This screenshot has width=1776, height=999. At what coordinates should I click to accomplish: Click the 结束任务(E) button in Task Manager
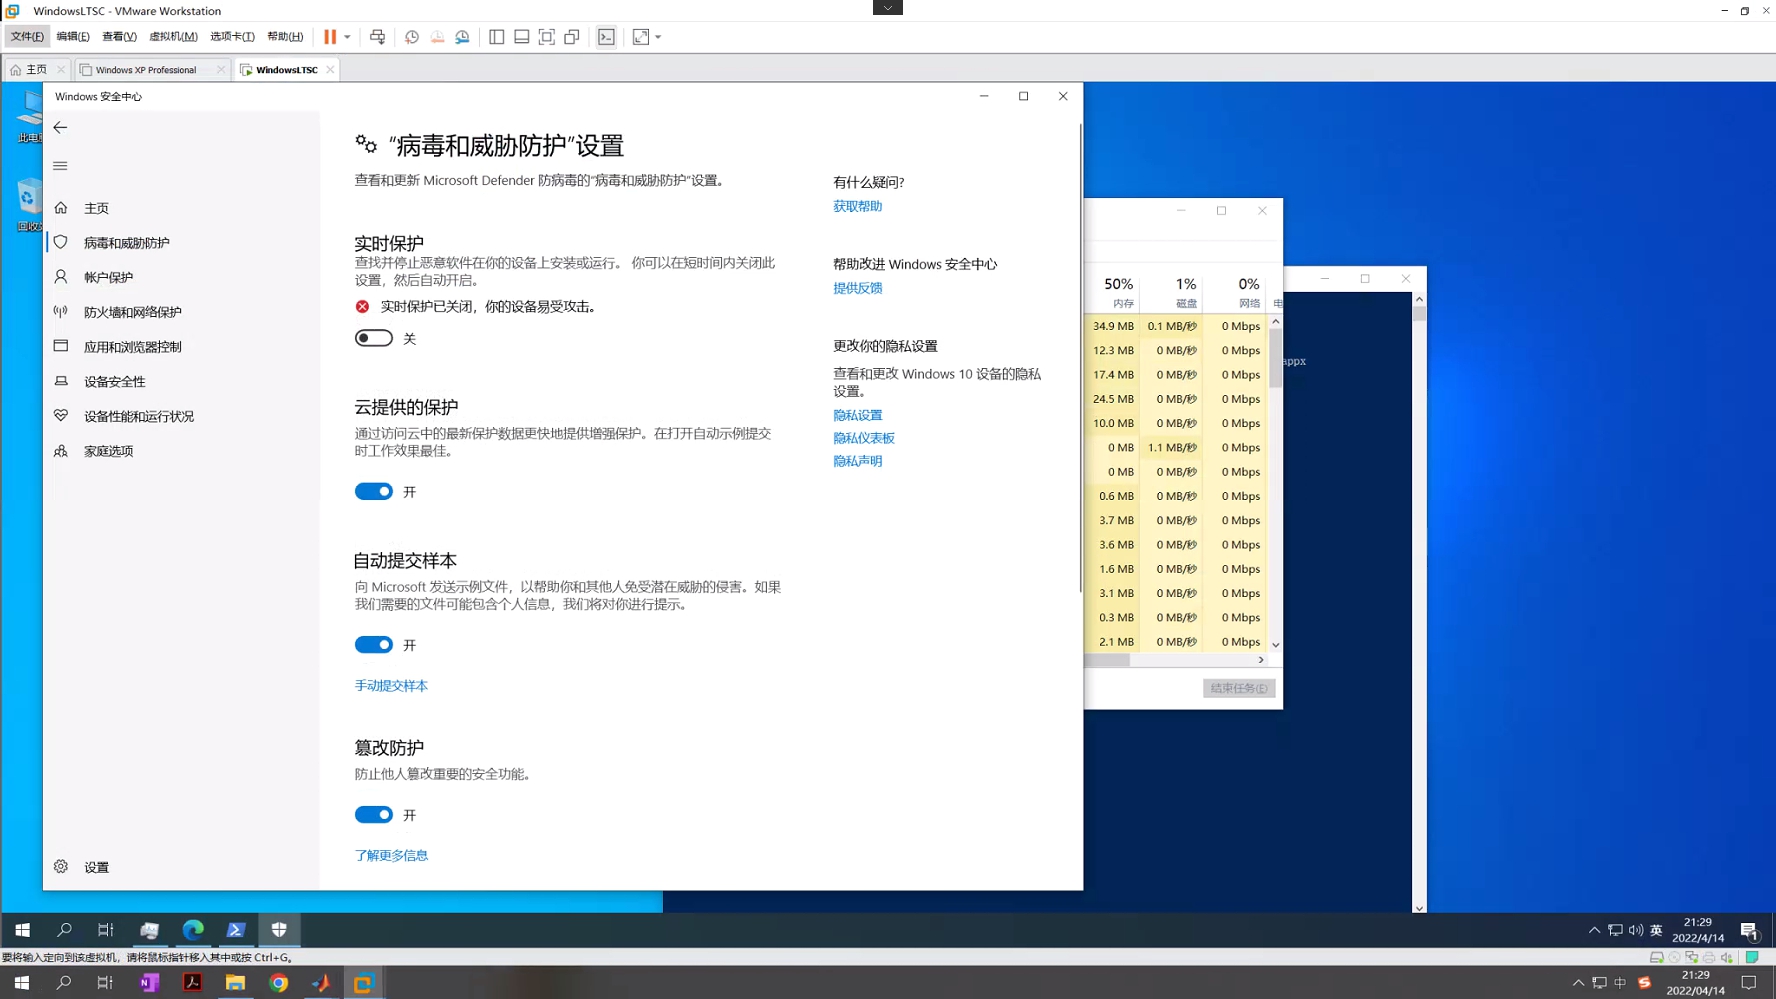click(x=1239, y=688)
